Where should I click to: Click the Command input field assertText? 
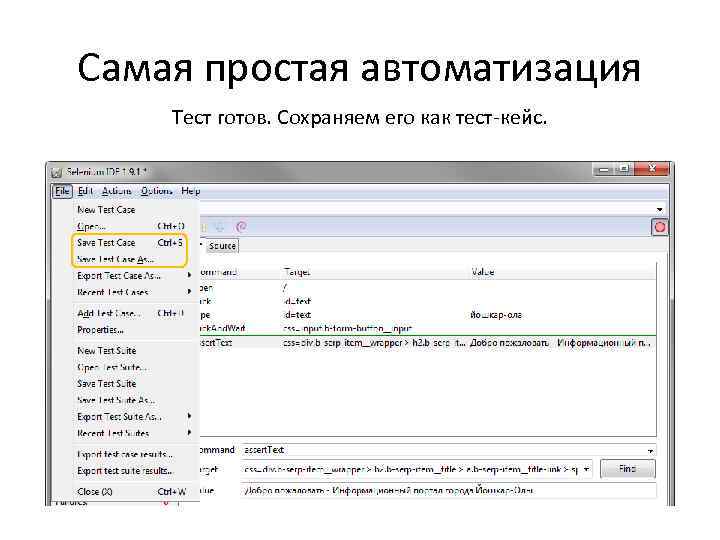tap(443, 450)
